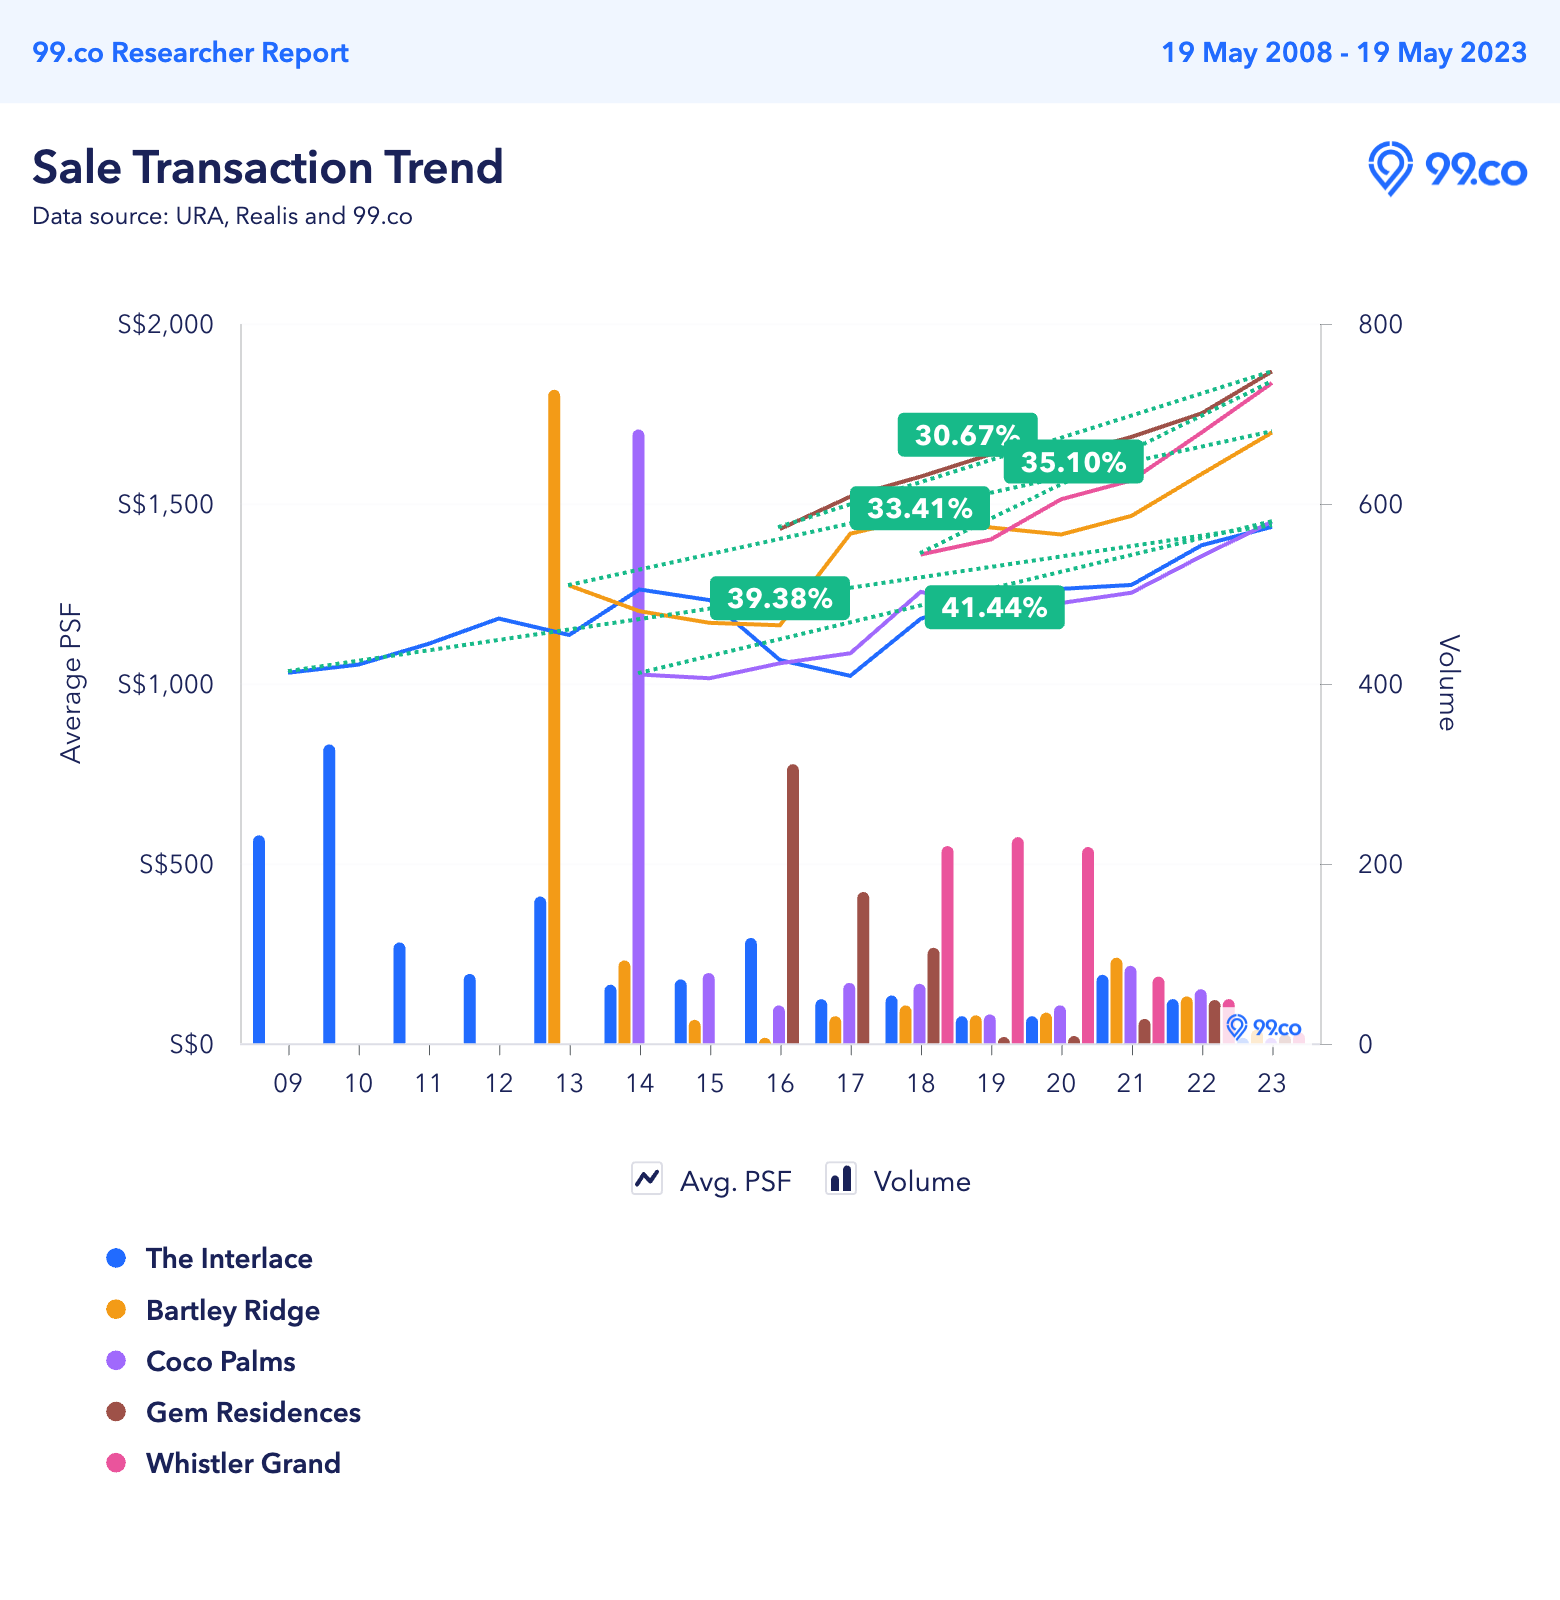Click Bartley Ridge orange legend dot

point(116,1309)
